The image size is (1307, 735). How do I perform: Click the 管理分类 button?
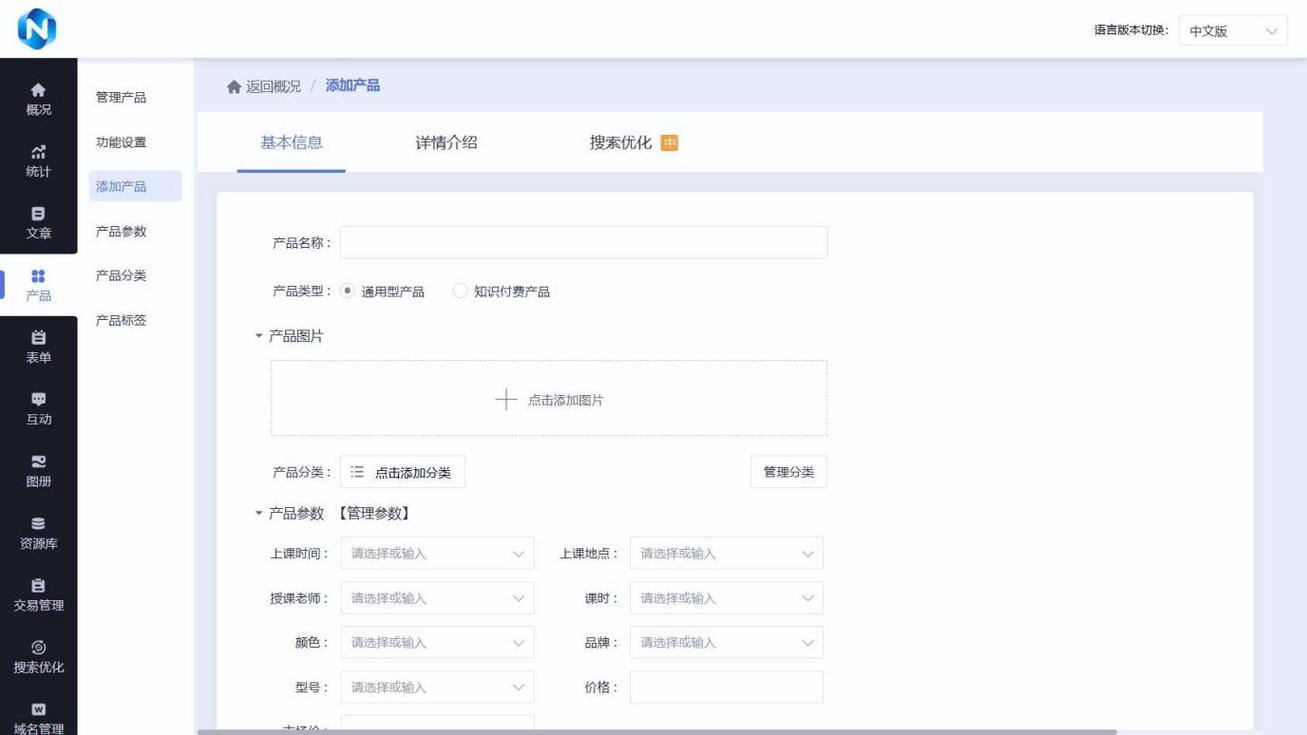tap(788, 471)
